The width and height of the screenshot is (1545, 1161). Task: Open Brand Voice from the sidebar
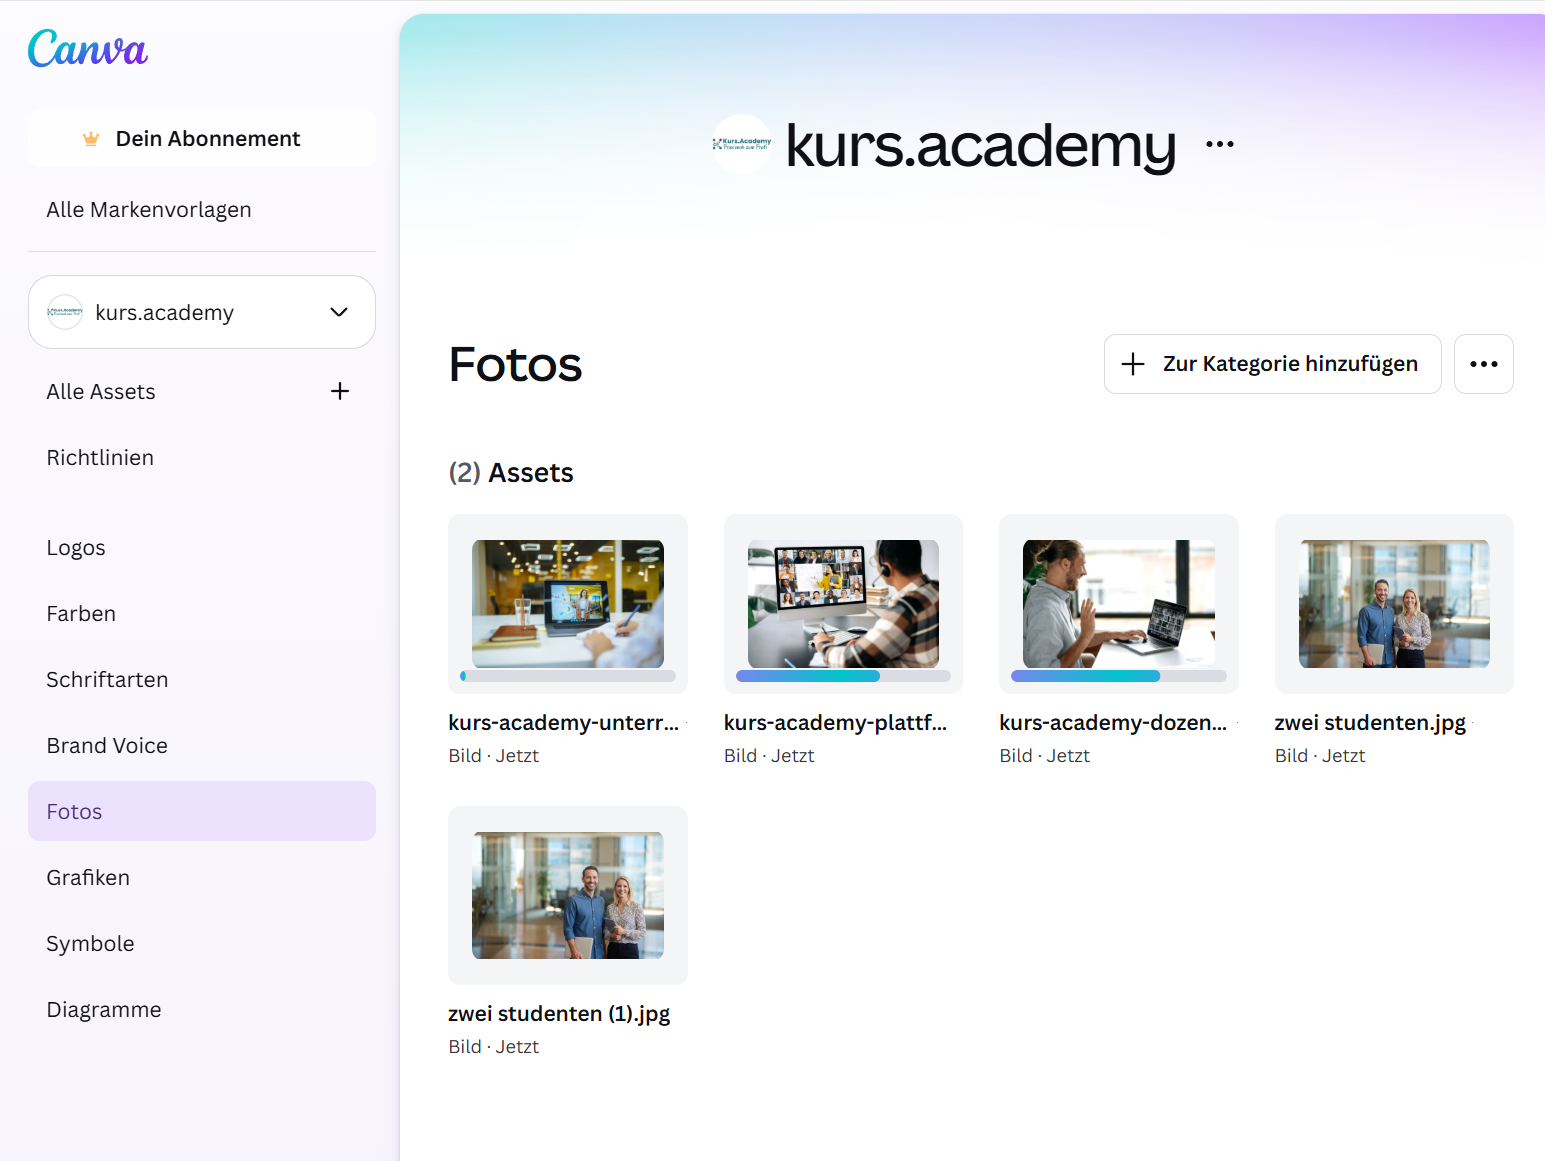[107, 746]
